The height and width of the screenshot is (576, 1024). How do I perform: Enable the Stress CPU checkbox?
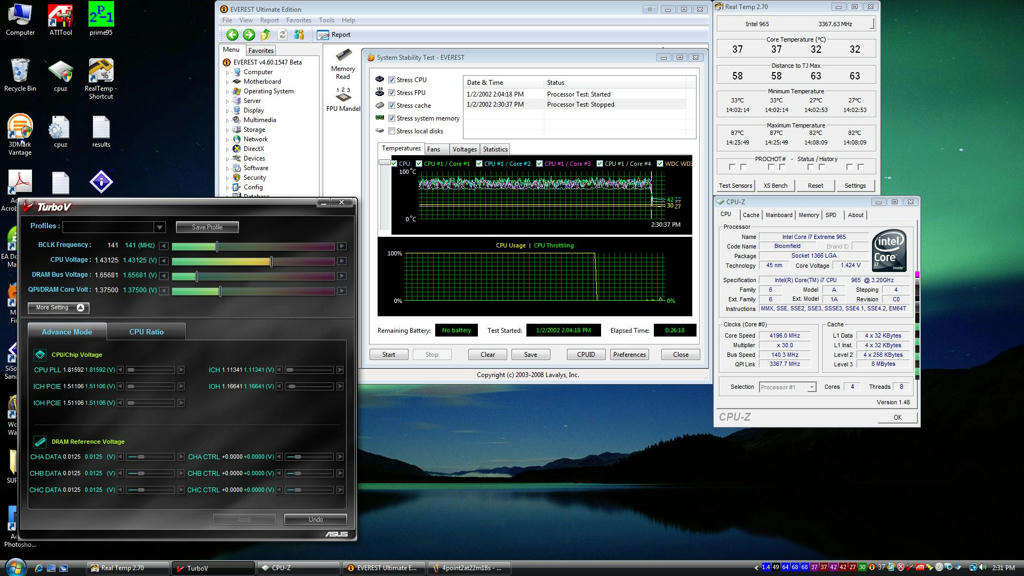tap(392, 80)
